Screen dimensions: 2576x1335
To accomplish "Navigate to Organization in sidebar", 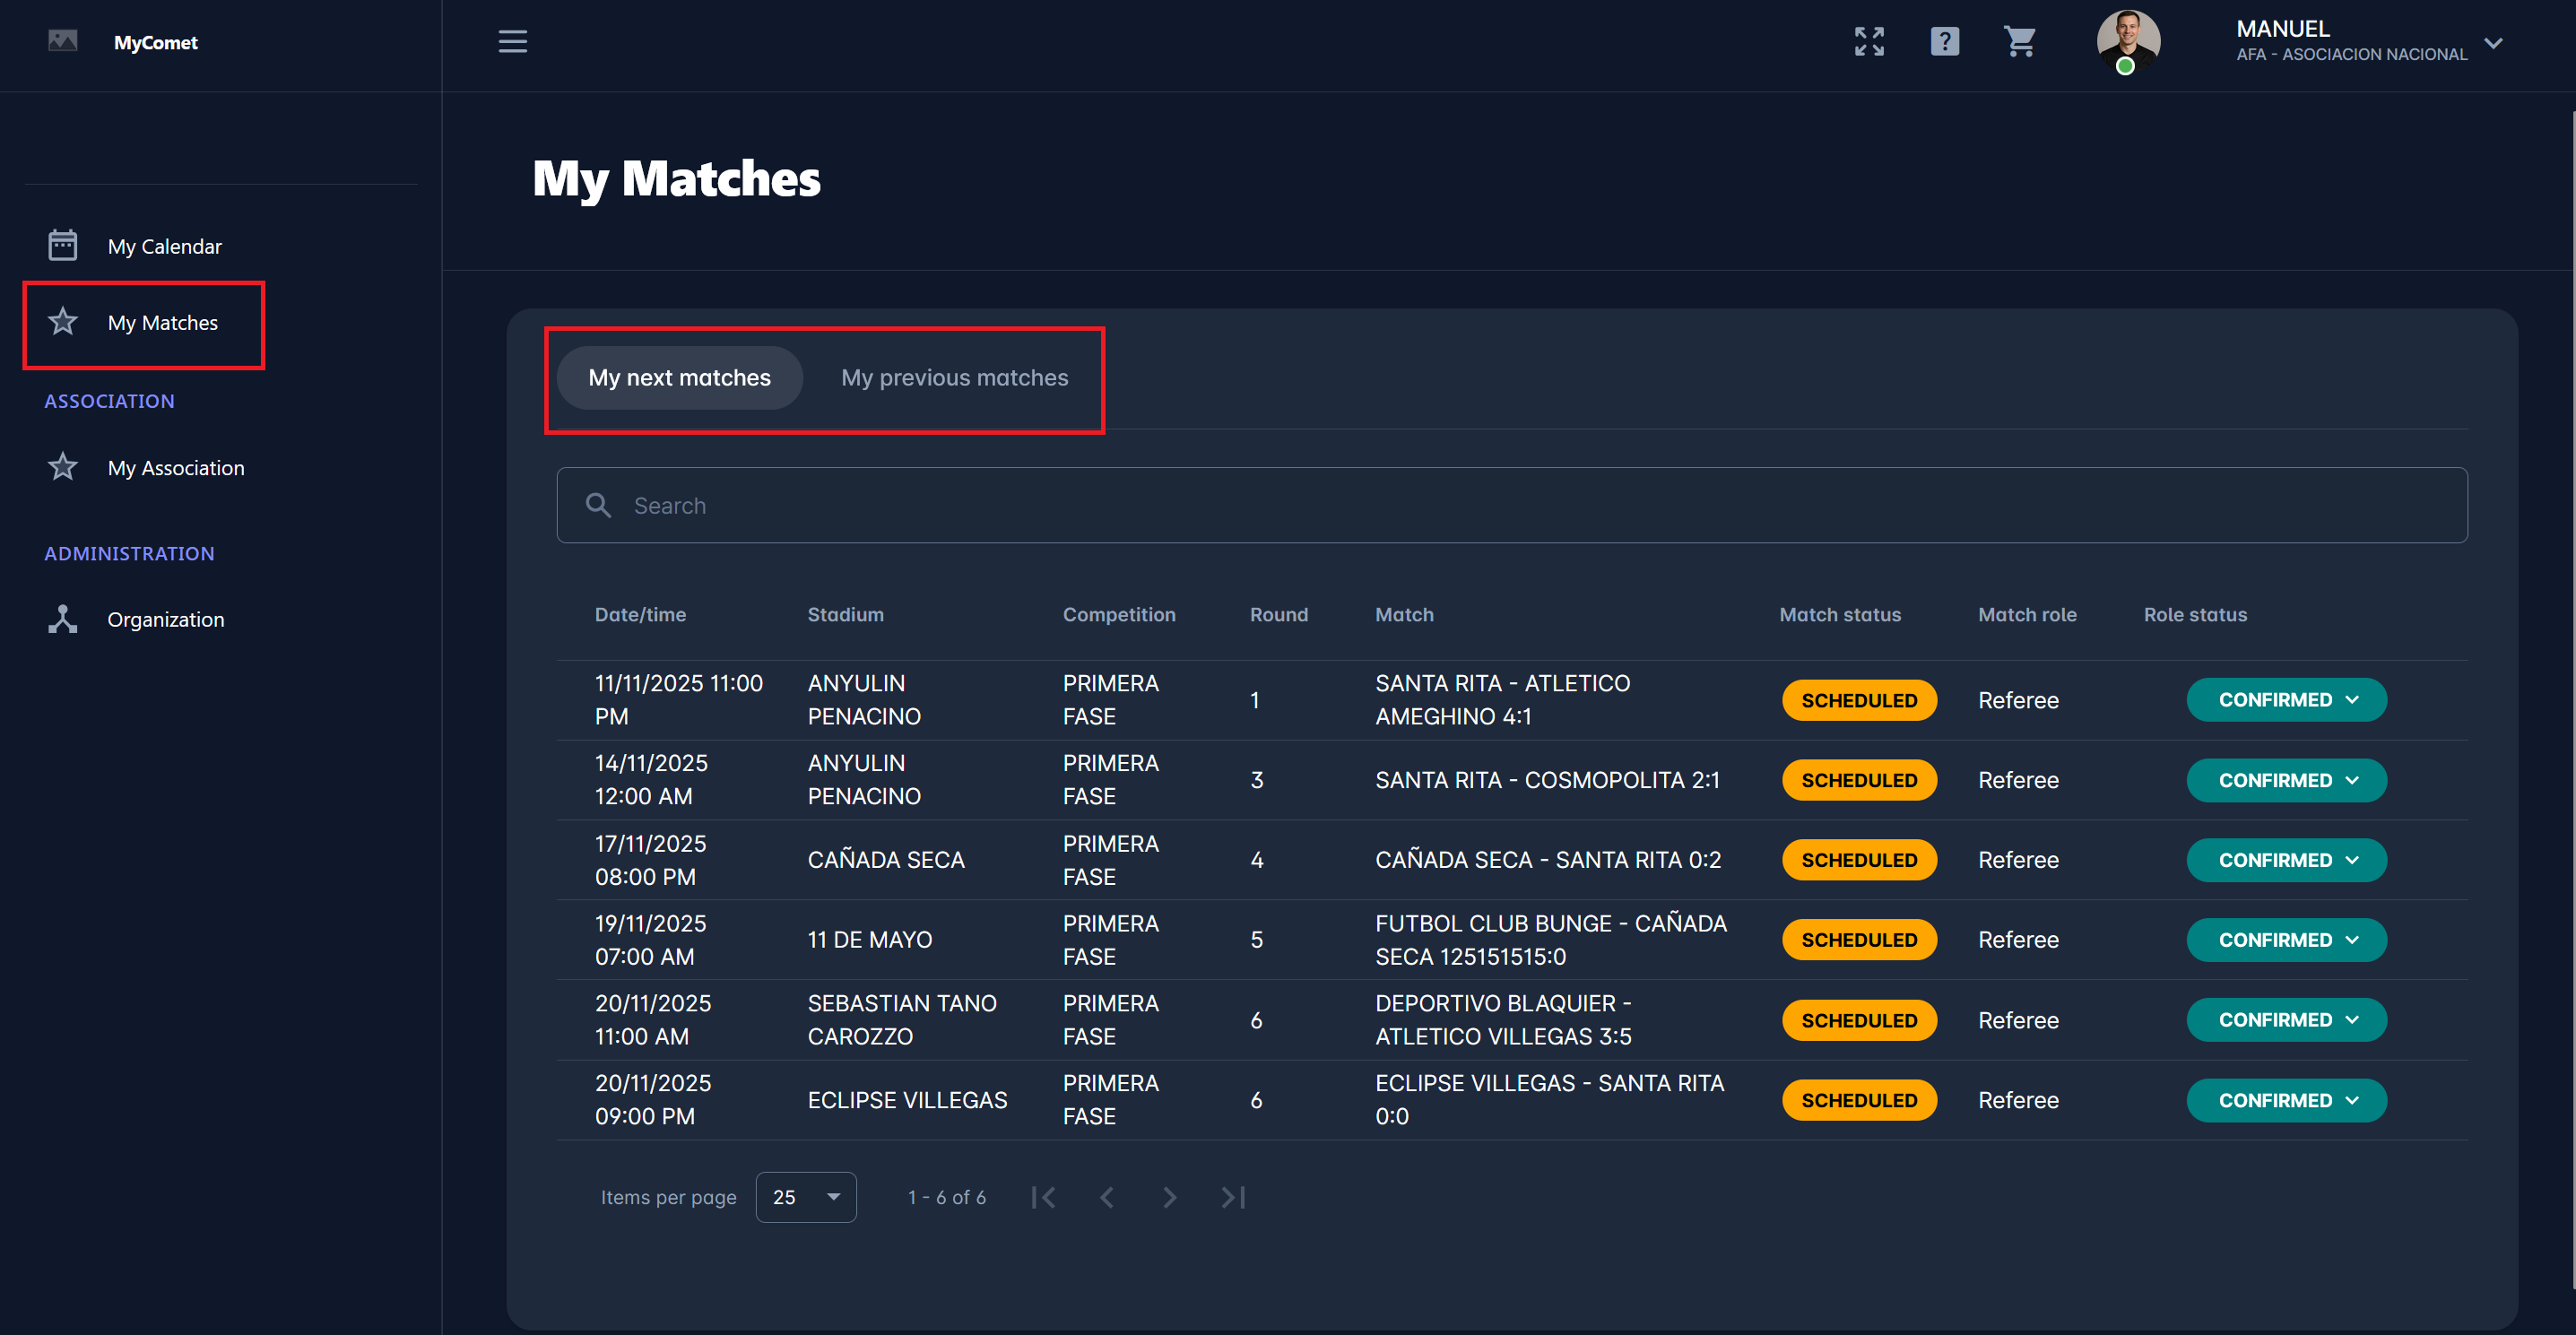I will (x=165, y=619).
